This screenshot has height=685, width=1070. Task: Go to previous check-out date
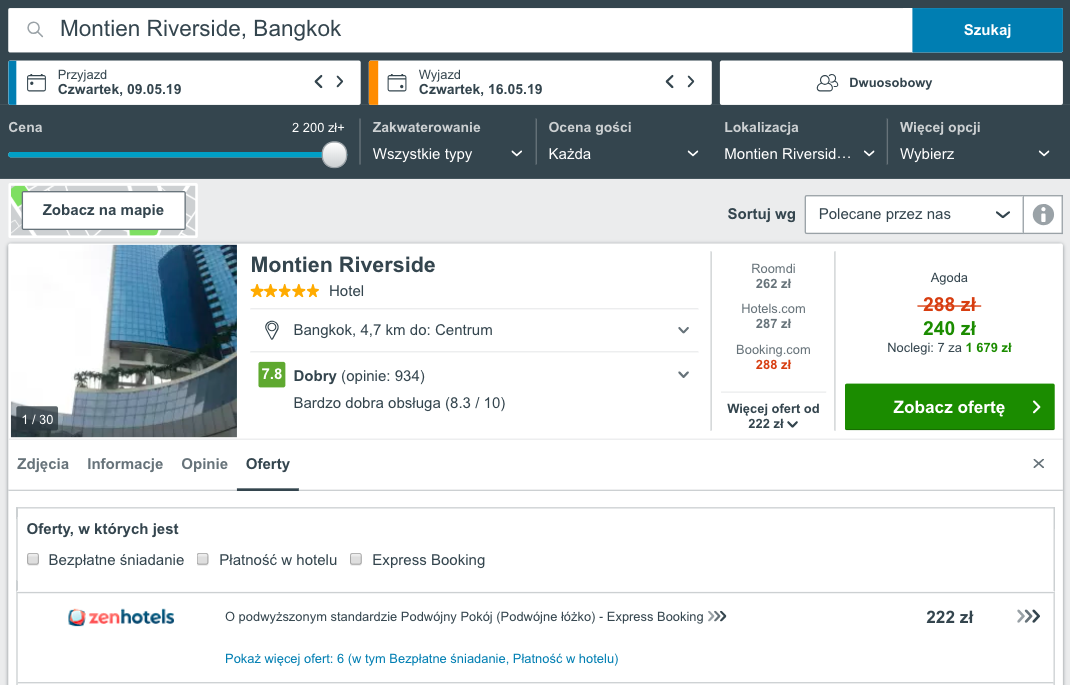(x=669, y=82)
